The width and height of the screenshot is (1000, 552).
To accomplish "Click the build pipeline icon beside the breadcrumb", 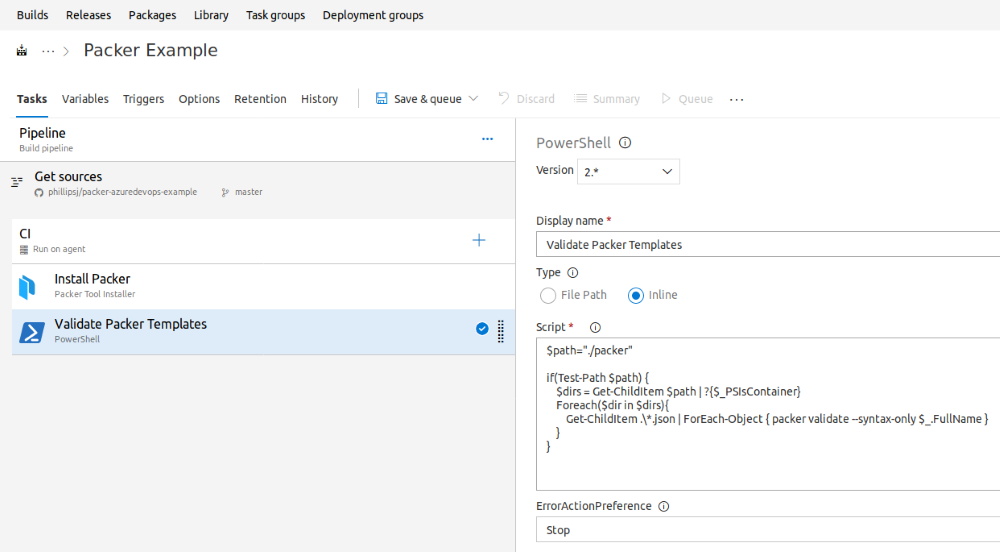I will click(22, 50).
